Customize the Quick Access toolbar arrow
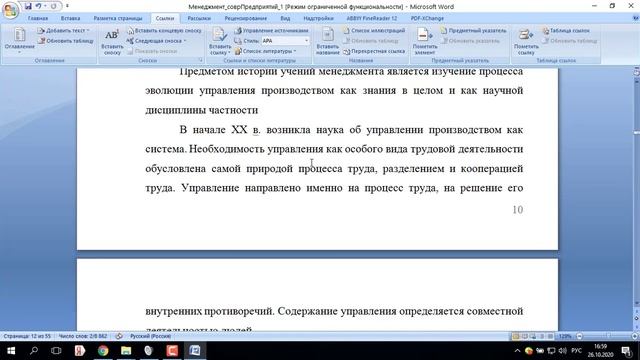Image resolution: width=640 pixels, height=360 pixels. coord(67,6)
